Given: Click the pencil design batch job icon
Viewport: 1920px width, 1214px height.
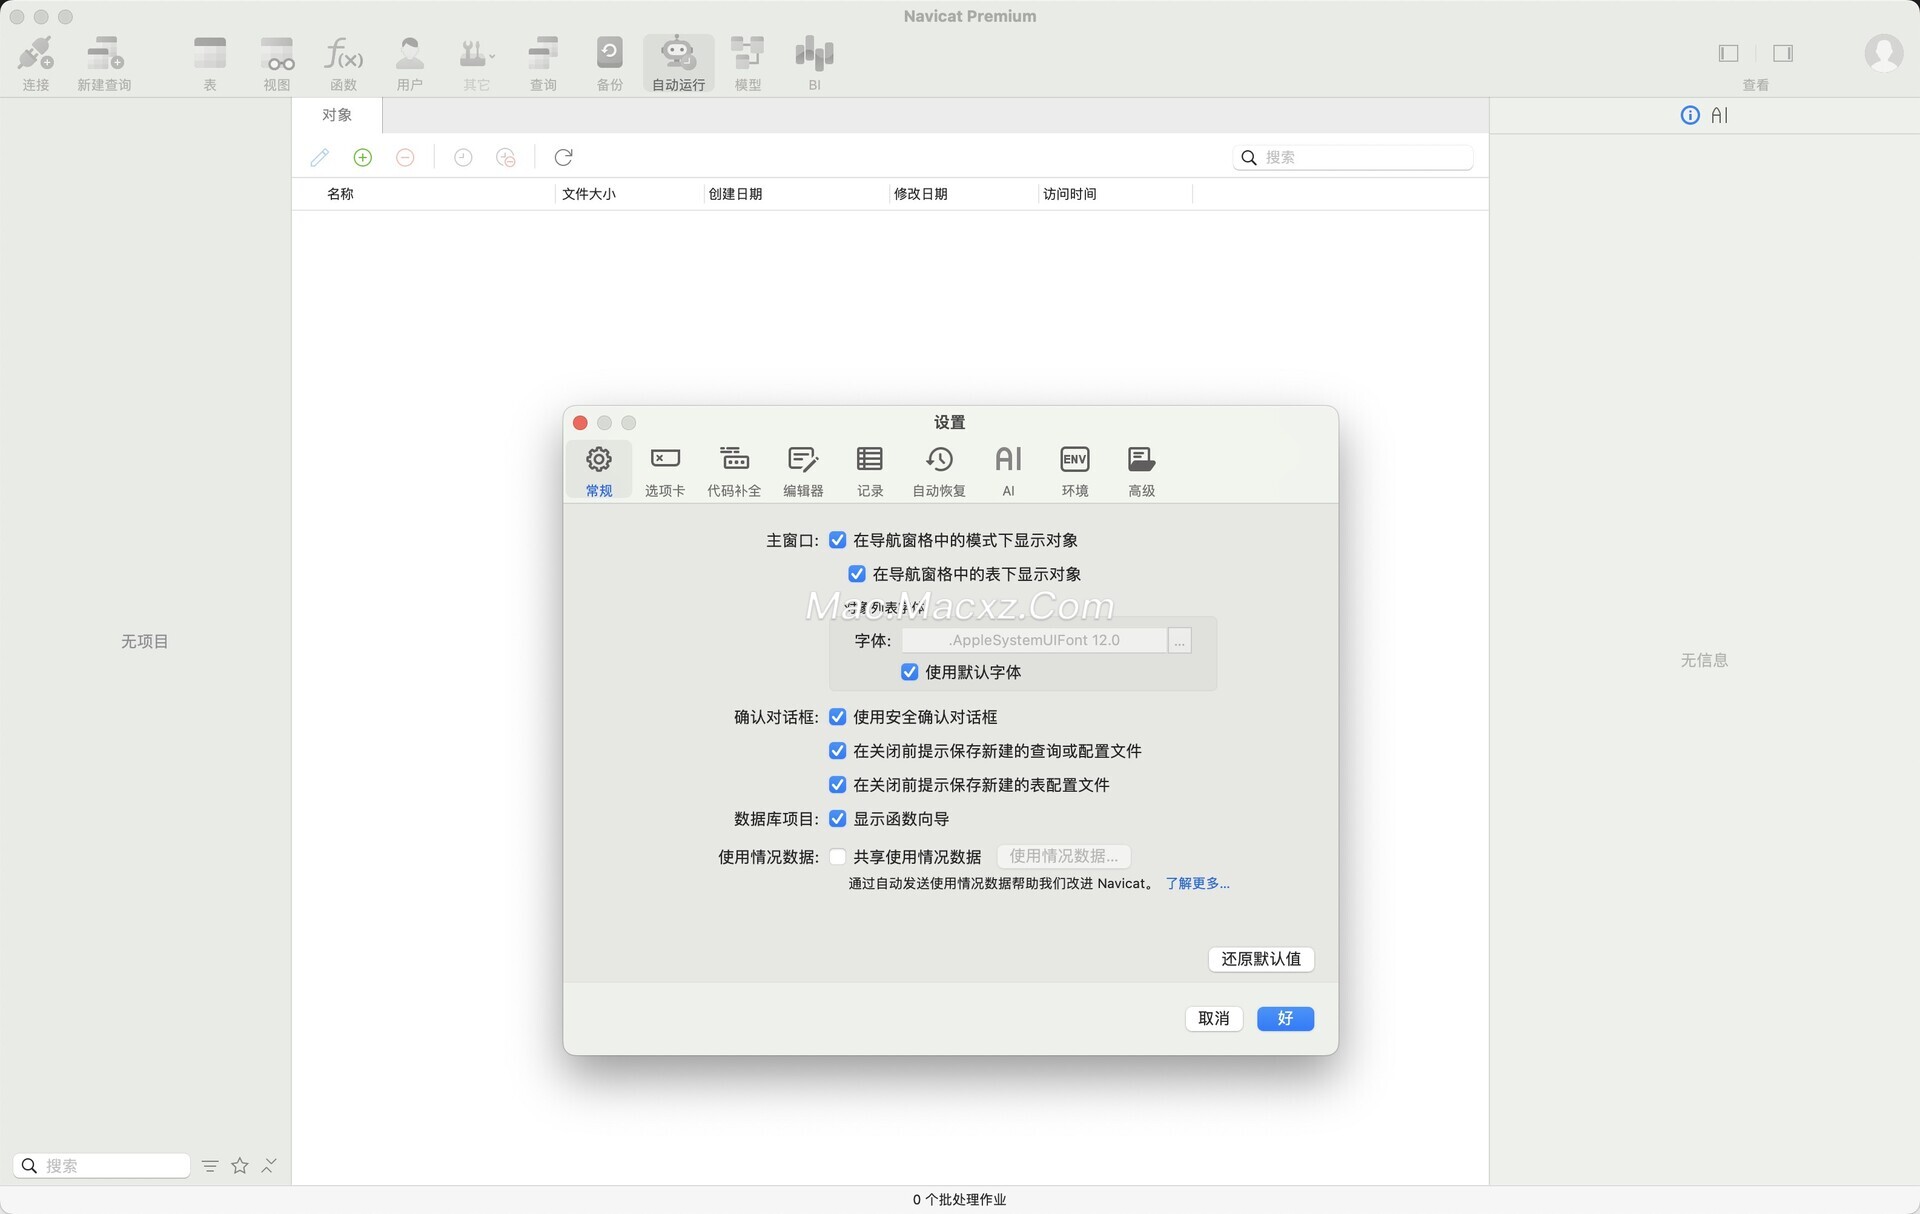Looking at the screenshot, I should pos(320,157).
